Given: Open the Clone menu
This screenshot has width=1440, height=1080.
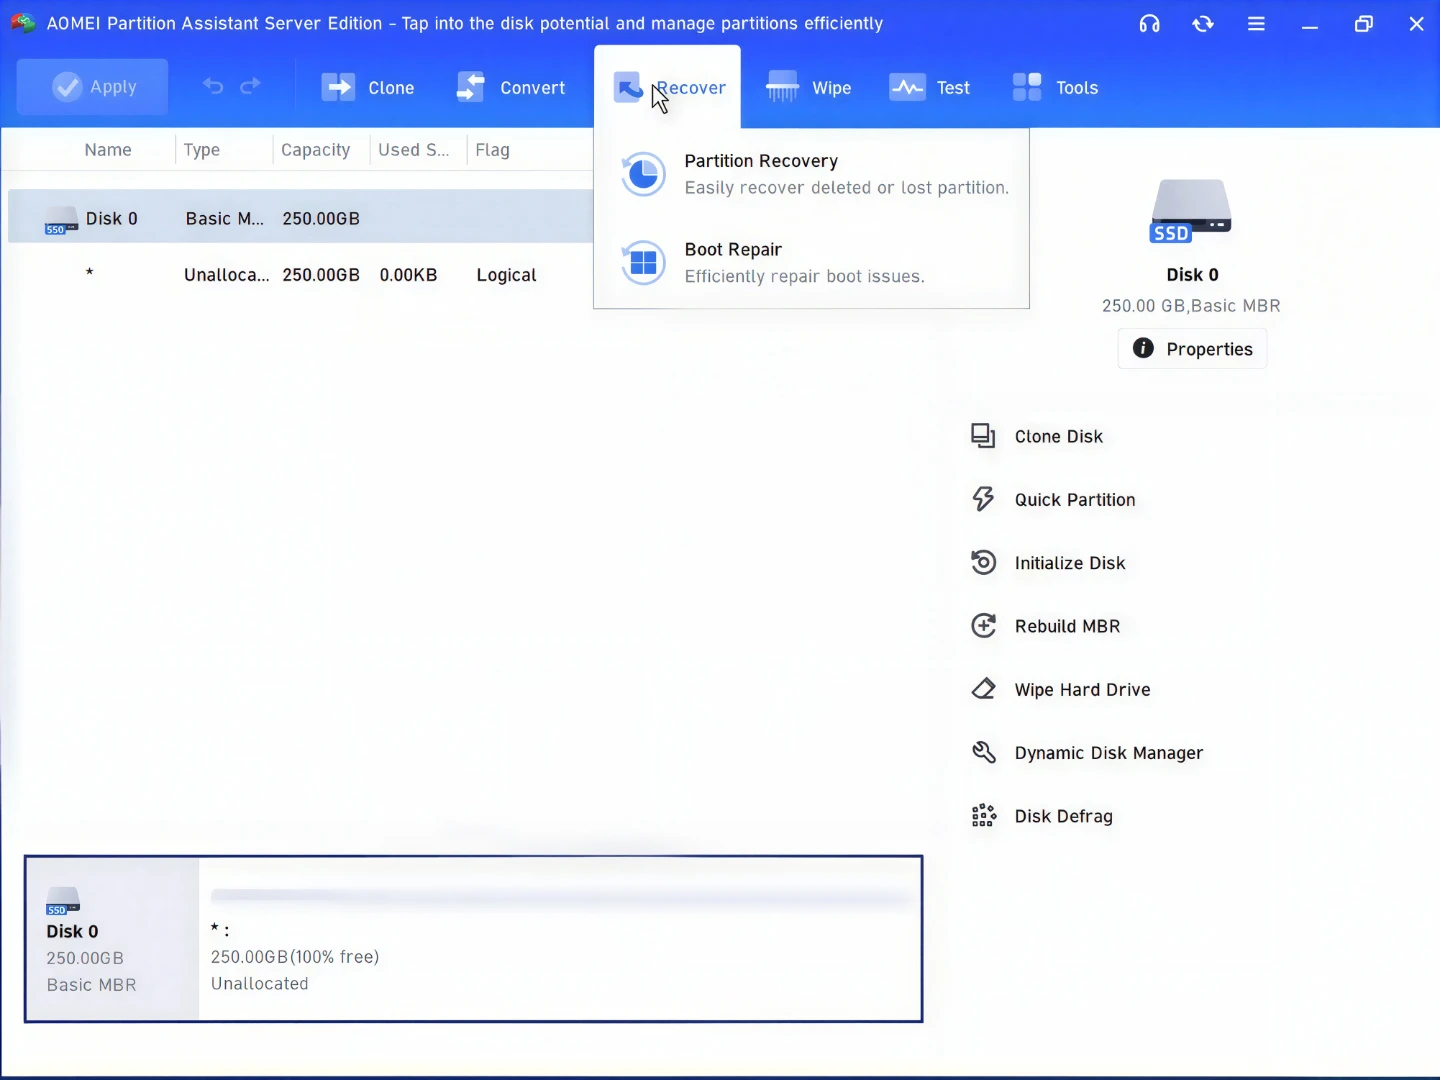Looking at the screenshot, I should (x=368, y=88).
